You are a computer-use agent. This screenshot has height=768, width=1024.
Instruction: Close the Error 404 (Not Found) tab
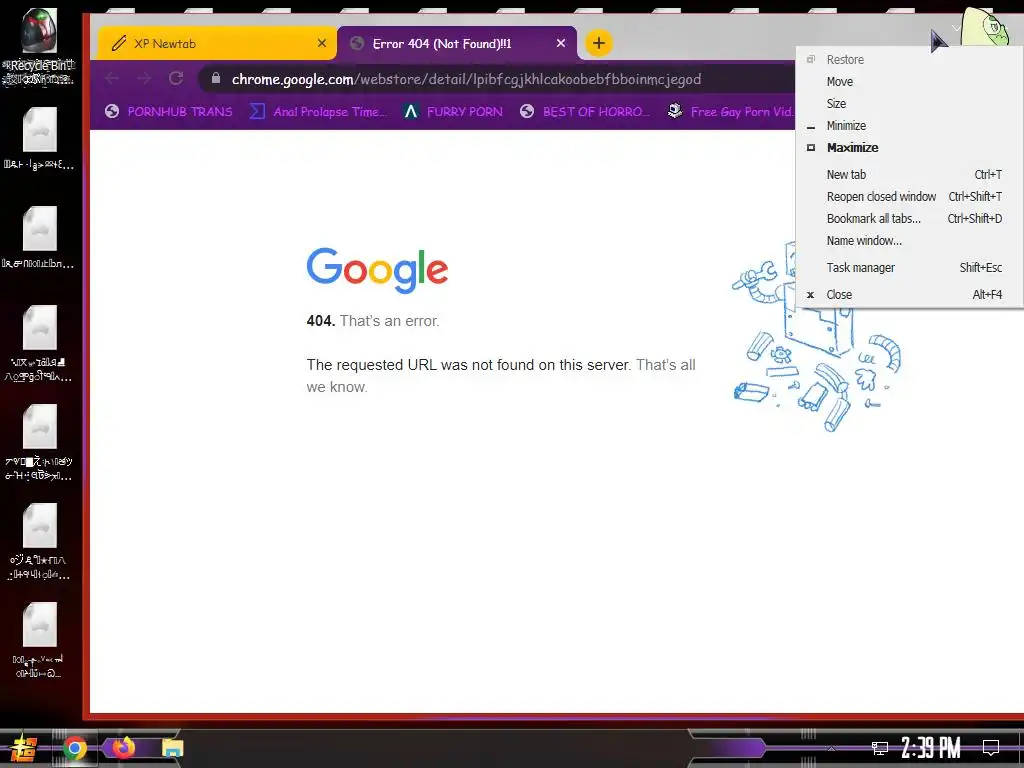[x=561, y=43]
